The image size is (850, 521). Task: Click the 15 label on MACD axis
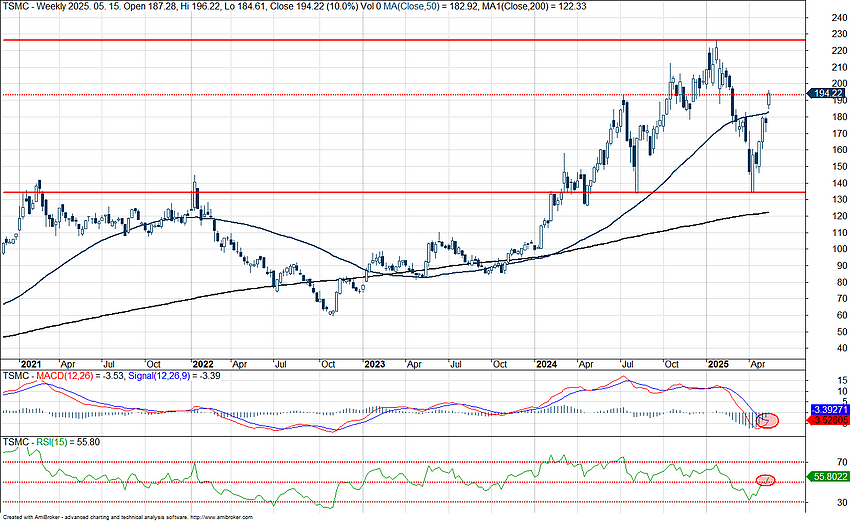coord(842,381)
